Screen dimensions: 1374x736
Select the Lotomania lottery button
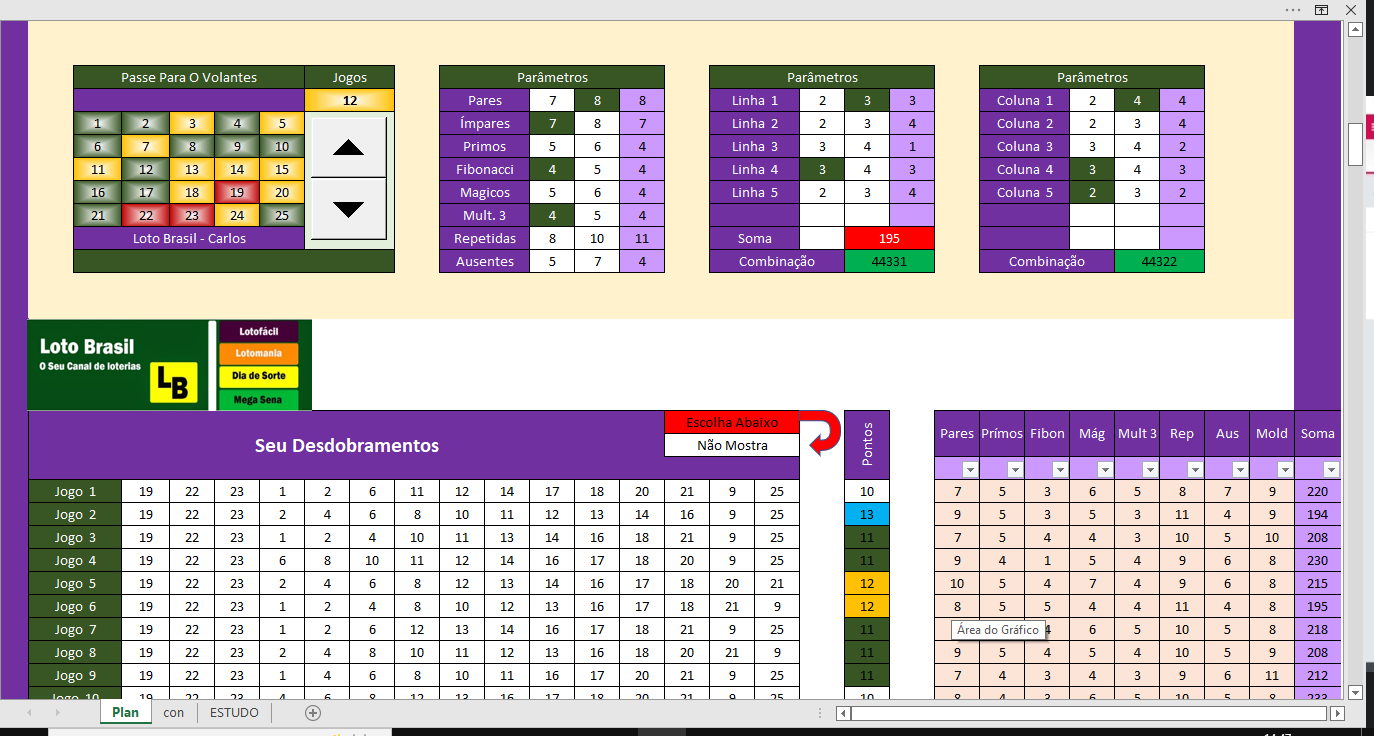click(258, 354)
